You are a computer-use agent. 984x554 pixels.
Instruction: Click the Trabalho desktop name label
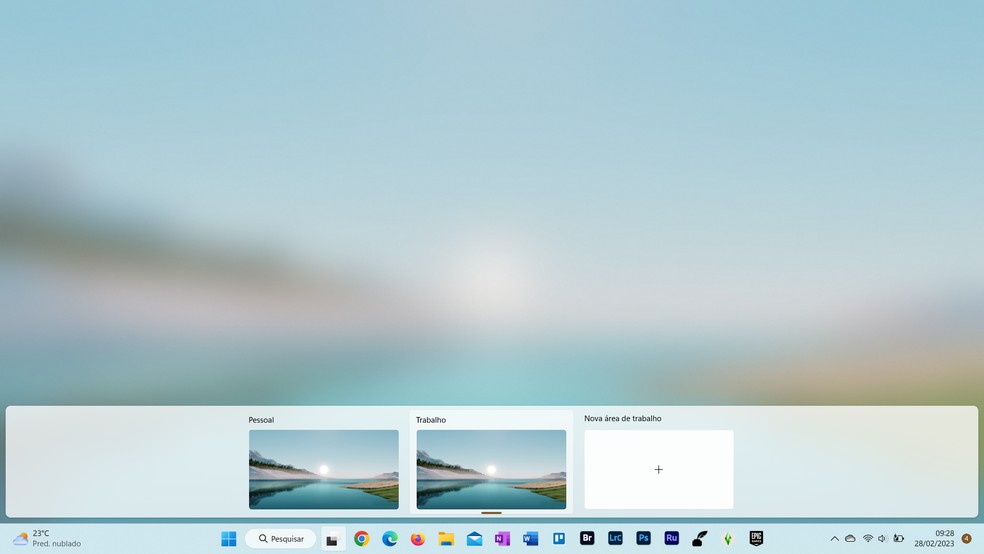(x=431, y=420)
